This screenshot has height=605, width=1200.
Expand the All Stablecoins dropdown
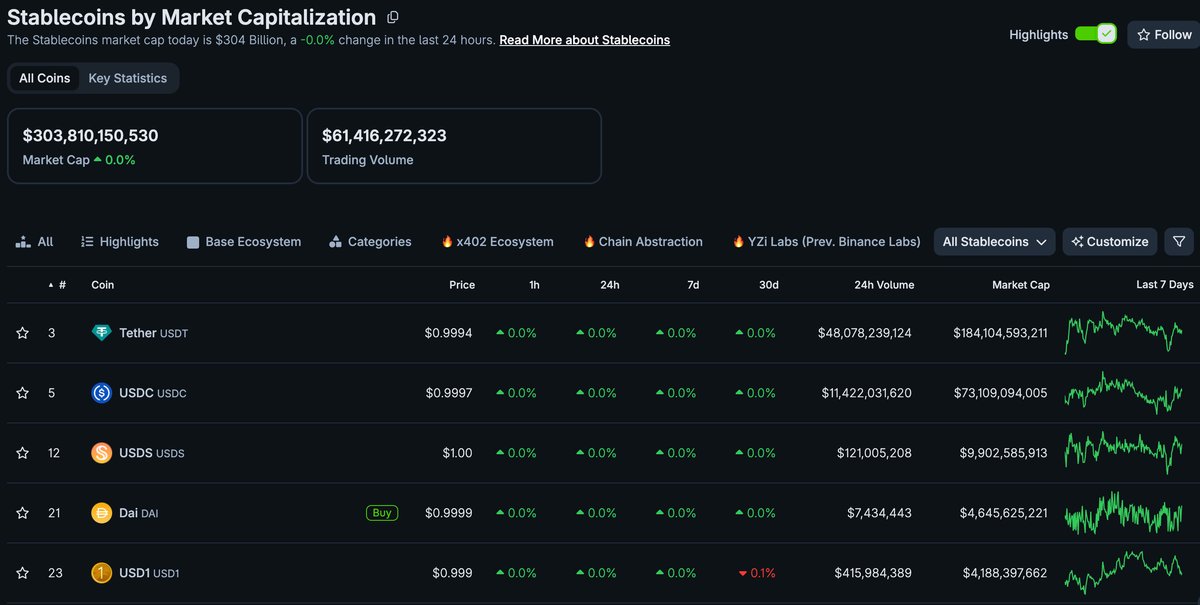[995, 241]
